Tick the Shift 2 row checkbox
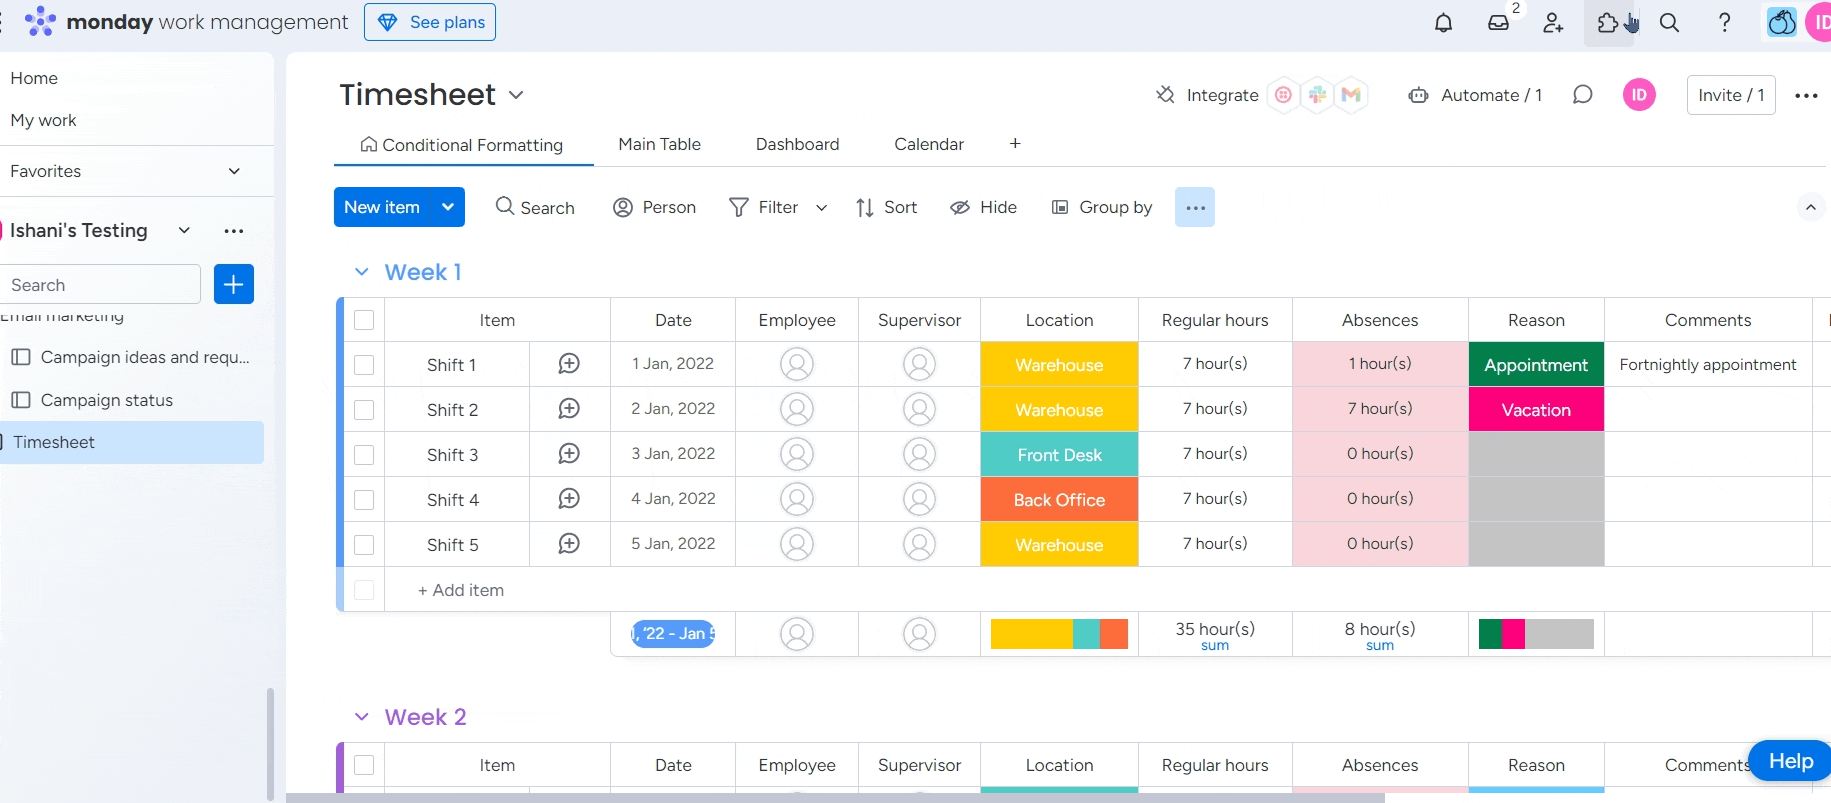The height and width of the screenshot is (803, 1831). [x=364, y=410]
